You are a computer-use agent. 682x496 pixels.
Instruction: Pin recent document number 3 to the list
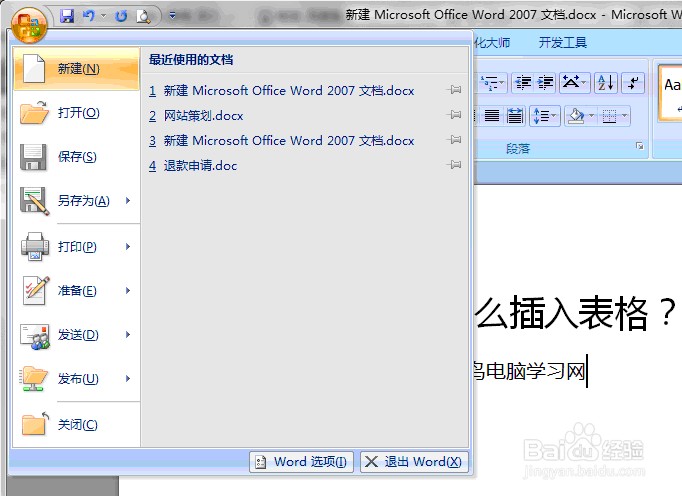point(455,140)
